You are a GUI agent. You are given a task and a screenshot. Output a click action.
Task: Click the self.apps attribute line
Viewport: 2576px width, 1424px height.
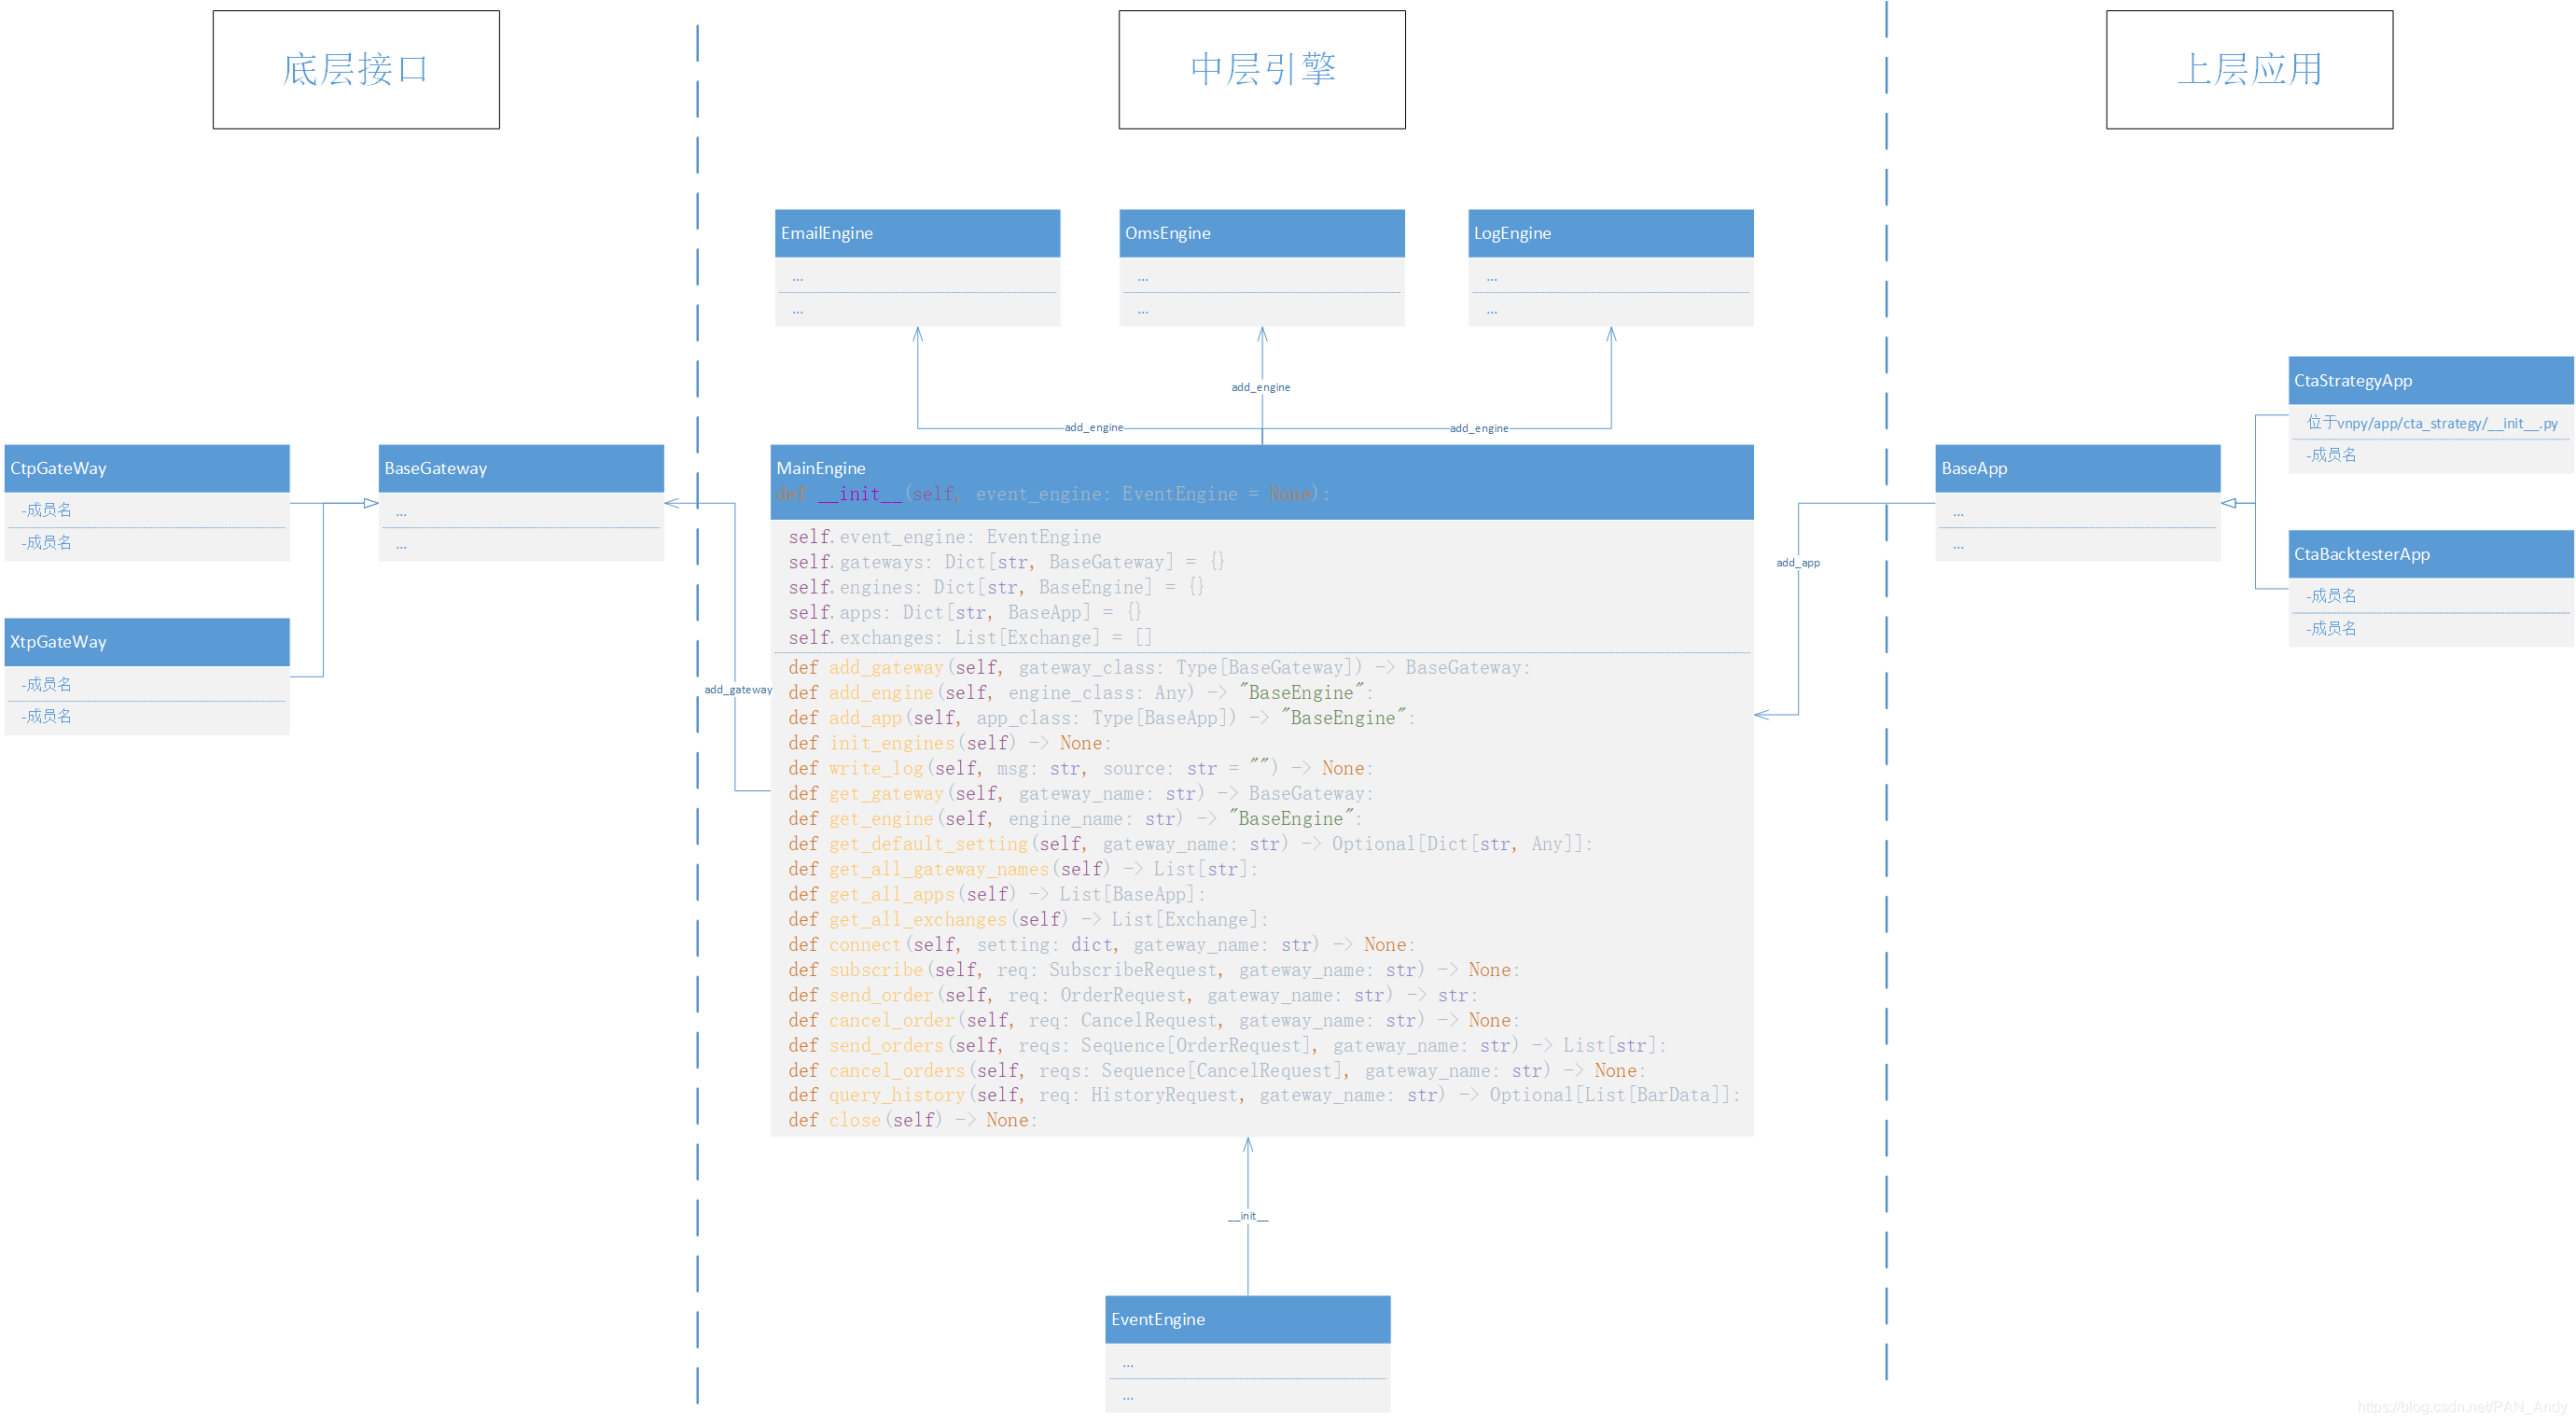(965, 612)
